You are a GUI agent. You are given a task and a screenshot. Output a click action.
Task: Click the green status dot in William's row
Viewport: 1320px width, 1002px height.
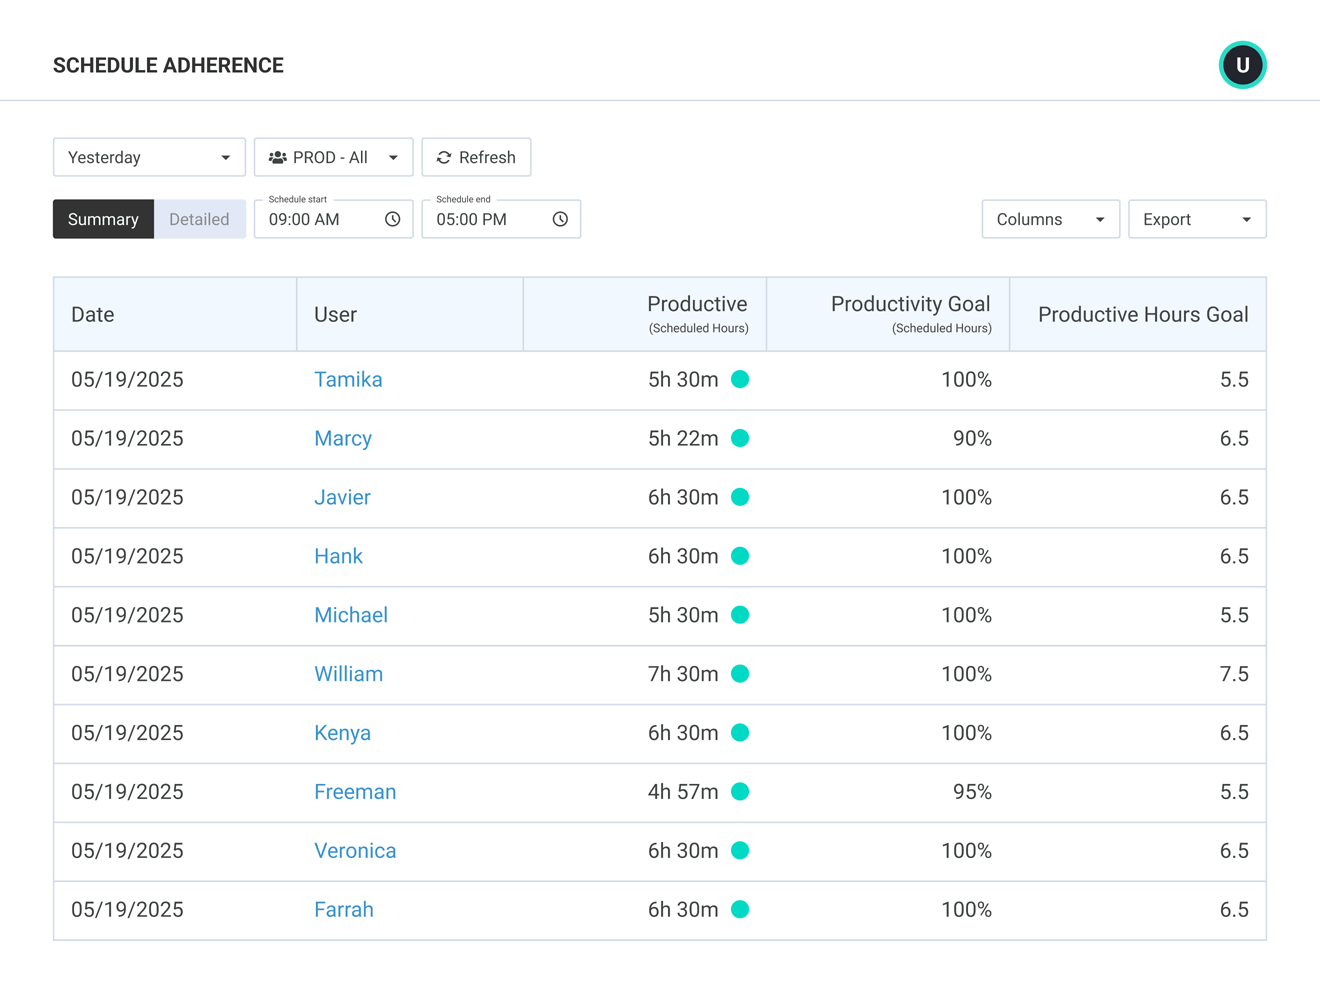[x=740, y=674]
